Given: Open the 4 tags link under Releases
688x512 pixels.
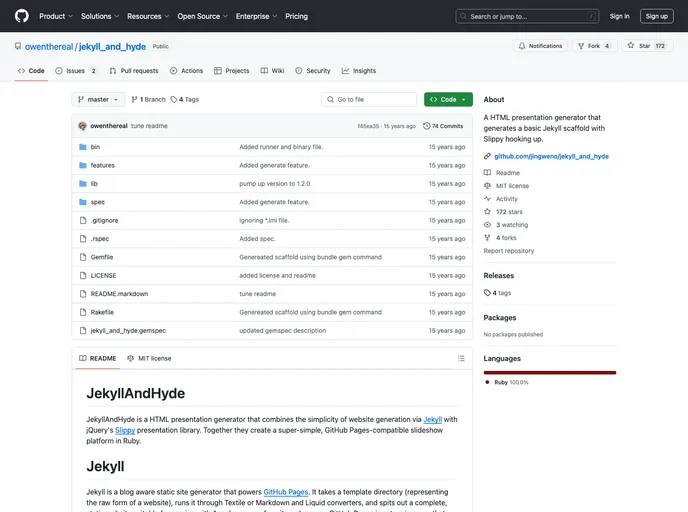Looking at the screenshot, I should [498, 293].
